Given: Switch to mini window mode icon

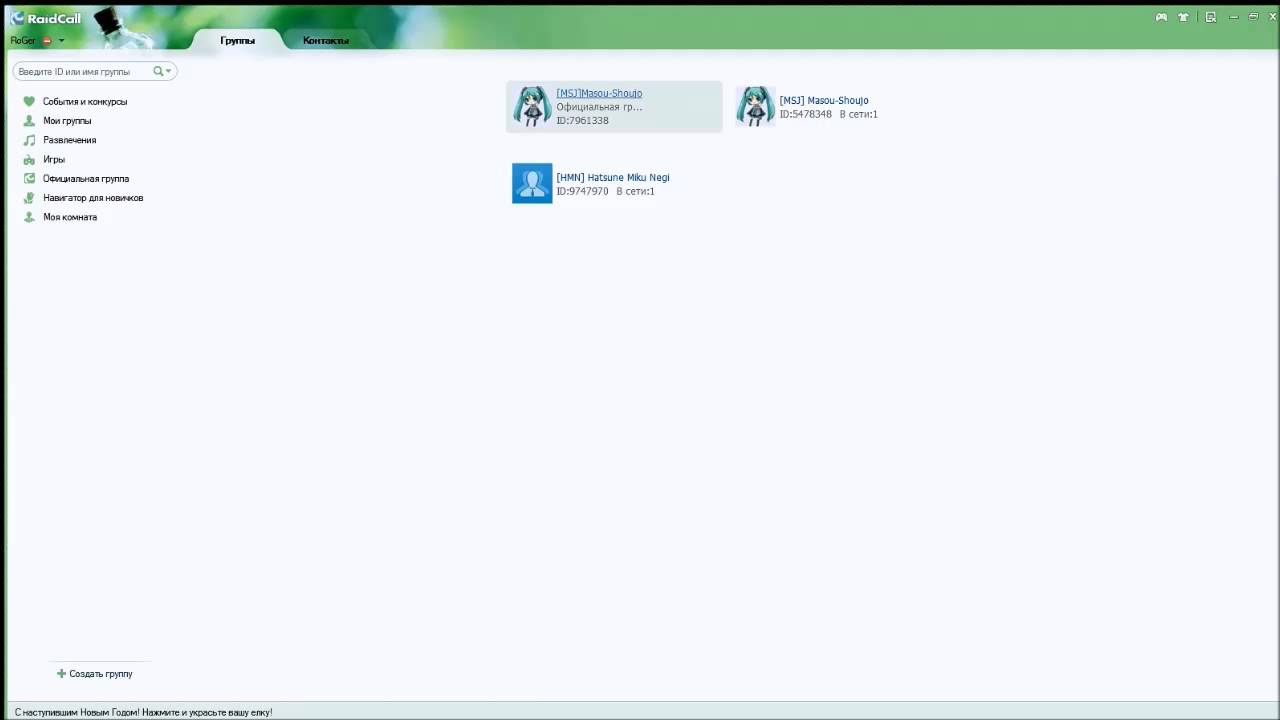Looking at the screenshot, I should pos(1210,17).
